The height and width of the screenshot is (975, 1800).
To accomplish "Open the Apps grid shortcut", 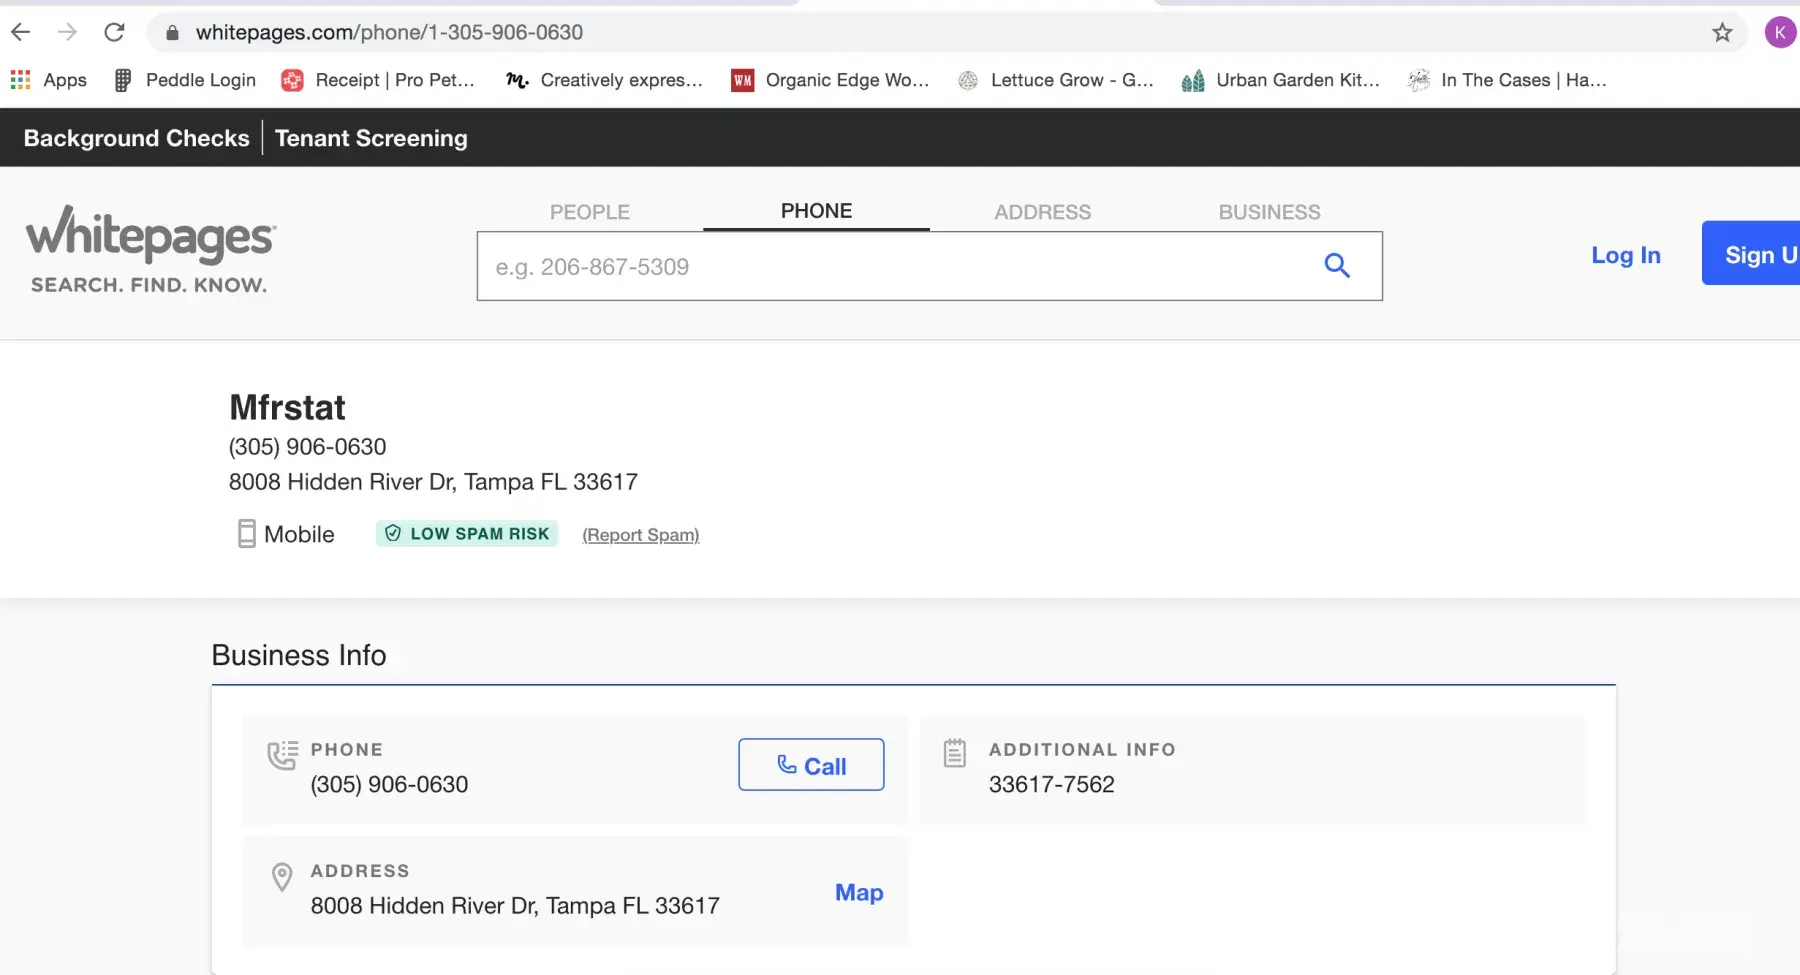I will coord(49,80).
